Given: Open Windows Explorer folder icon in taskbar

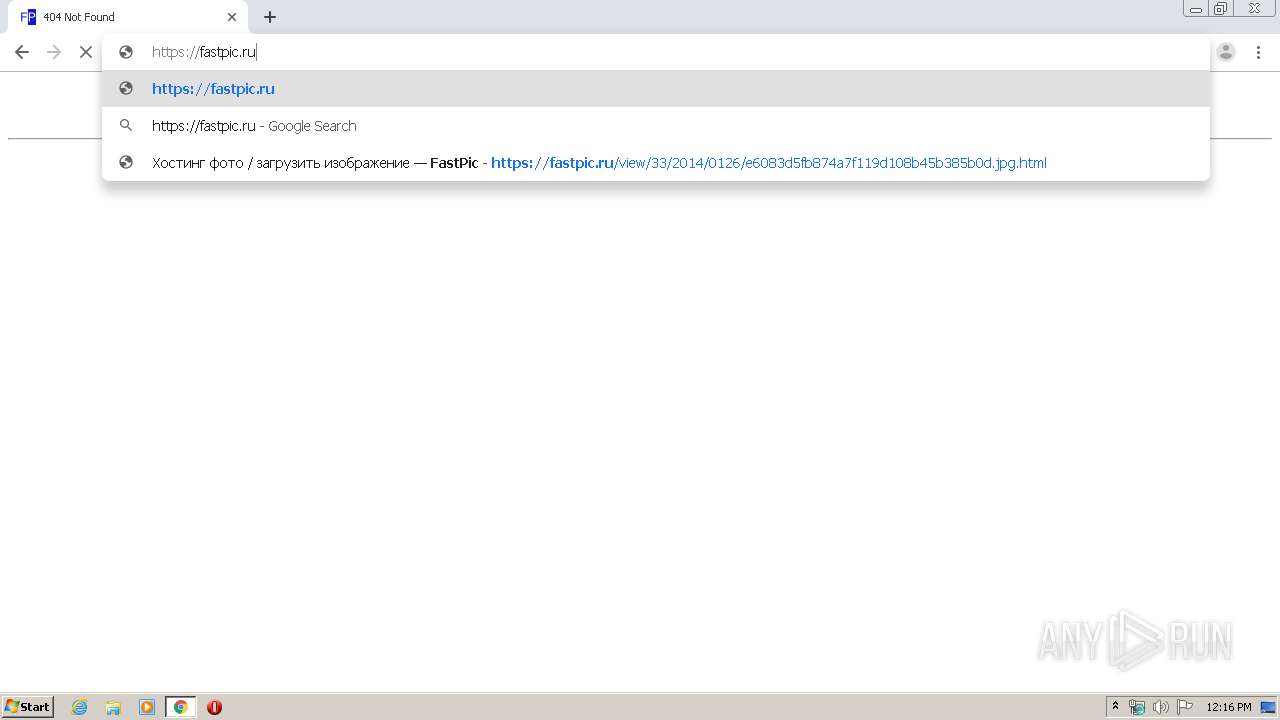Looking at the screenshot, I should tap(113, 707).
